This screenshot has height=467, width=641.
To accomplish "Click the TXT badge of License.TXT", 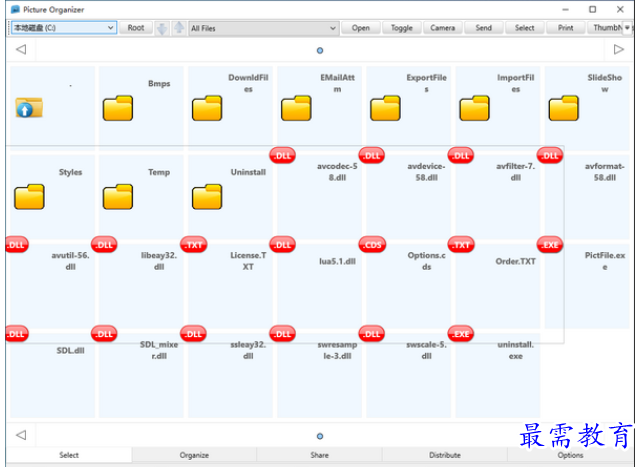I will (193, 245).
